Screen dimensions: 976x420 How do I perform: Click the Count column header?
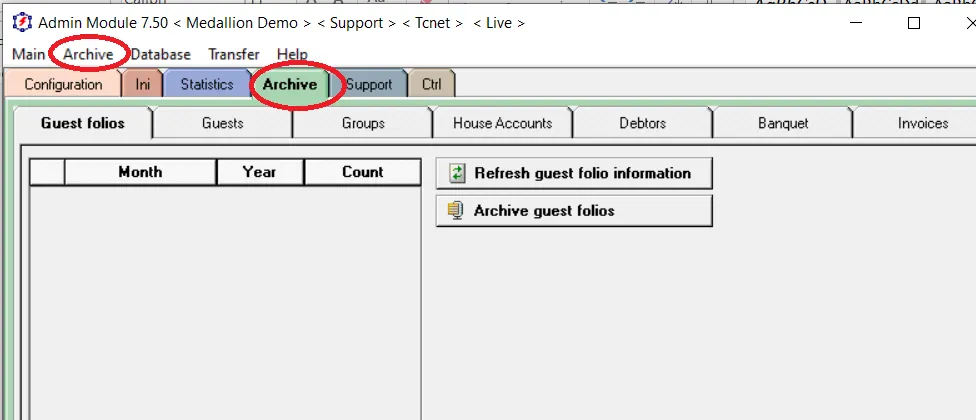tap(362, 172)
